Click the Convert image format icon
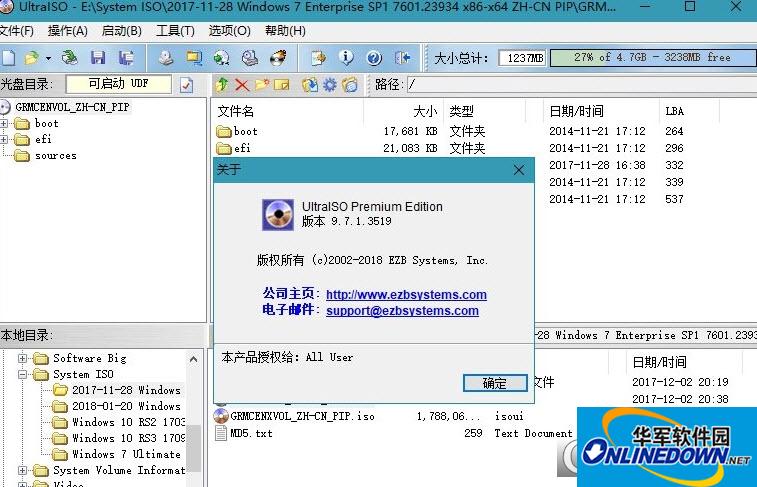This screenshot has height=487, width=757. 222,58
